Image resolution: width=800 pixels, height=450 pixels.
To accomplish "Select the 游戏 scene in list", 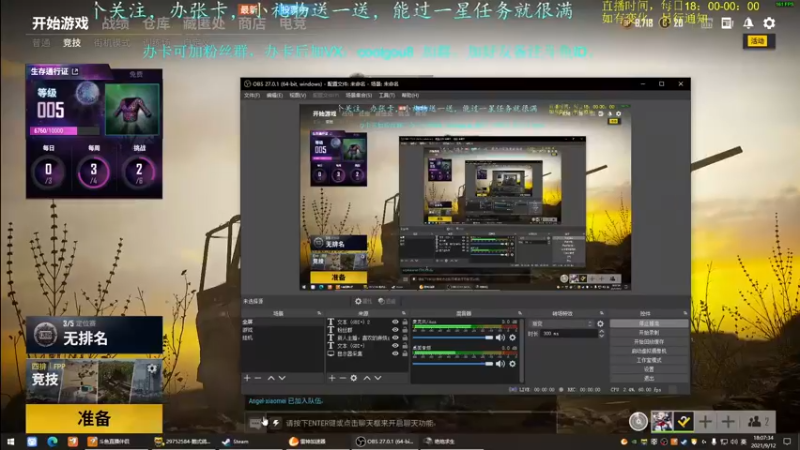I will (x=282, y=330).
